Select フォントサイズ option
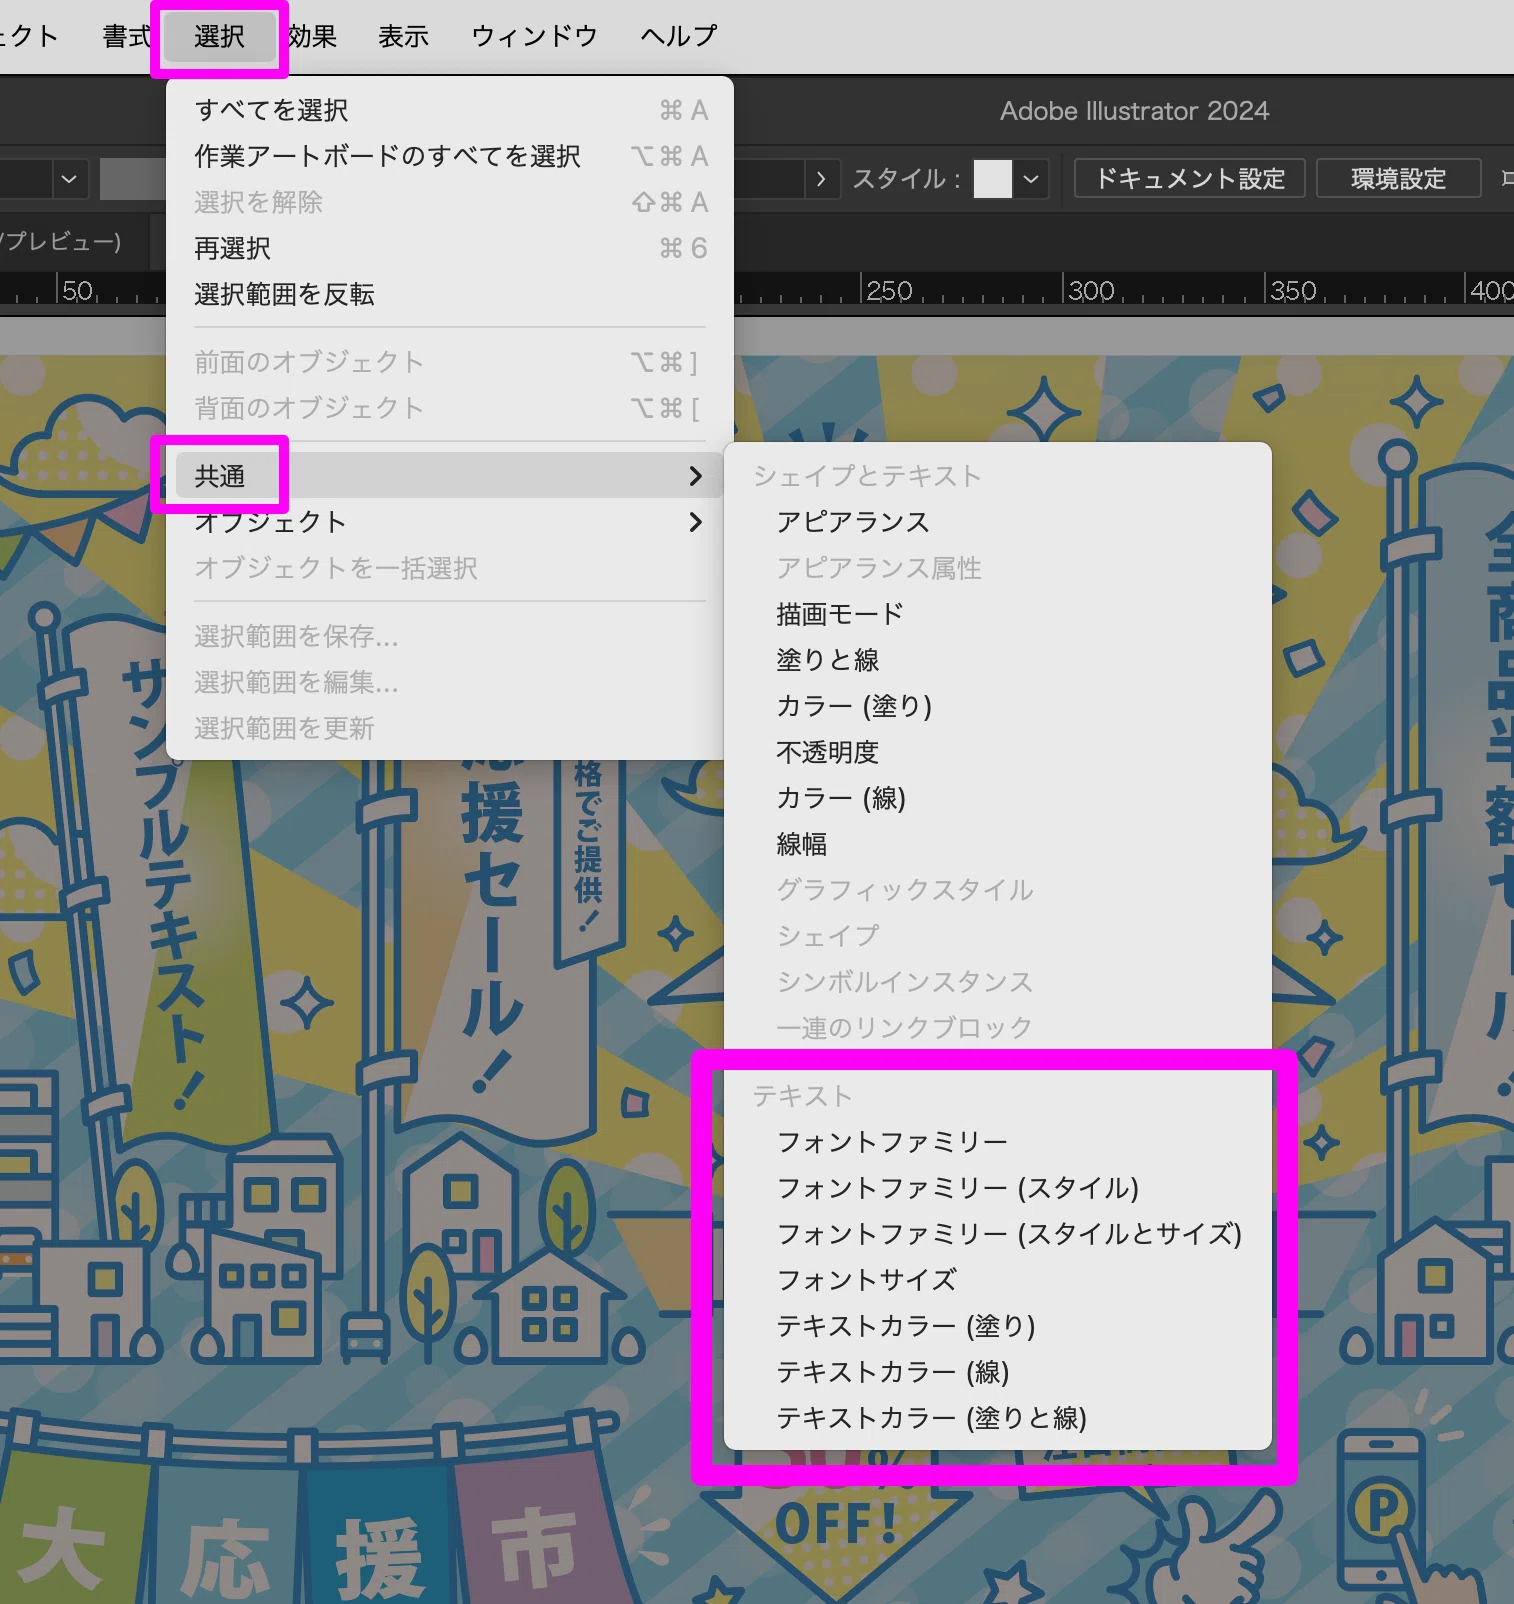 point(998,1280)
